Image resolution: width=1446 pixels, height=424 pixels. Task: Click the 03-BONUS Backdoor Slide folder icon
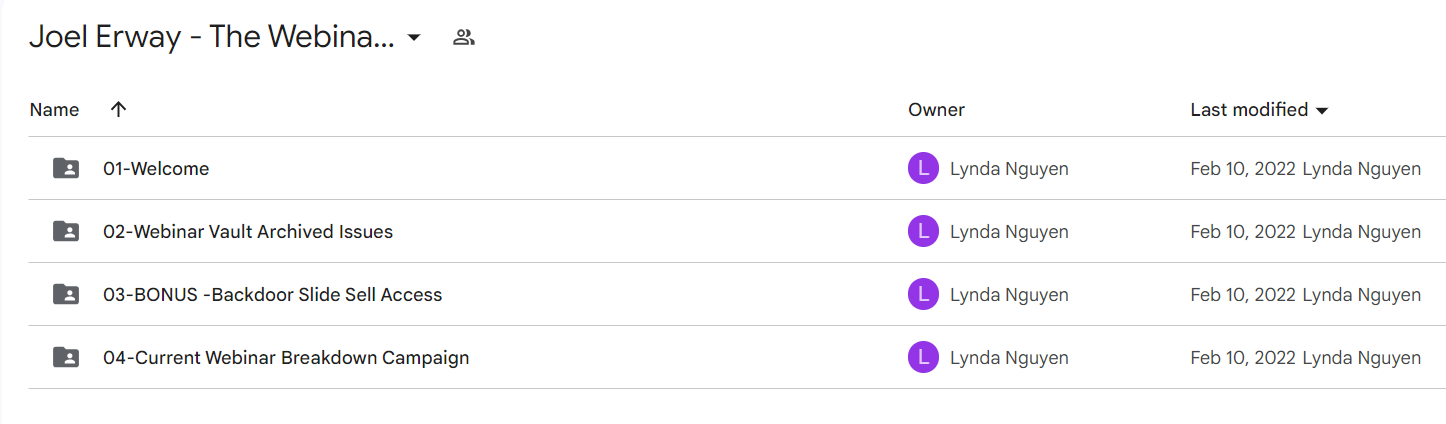coord(66,295)
